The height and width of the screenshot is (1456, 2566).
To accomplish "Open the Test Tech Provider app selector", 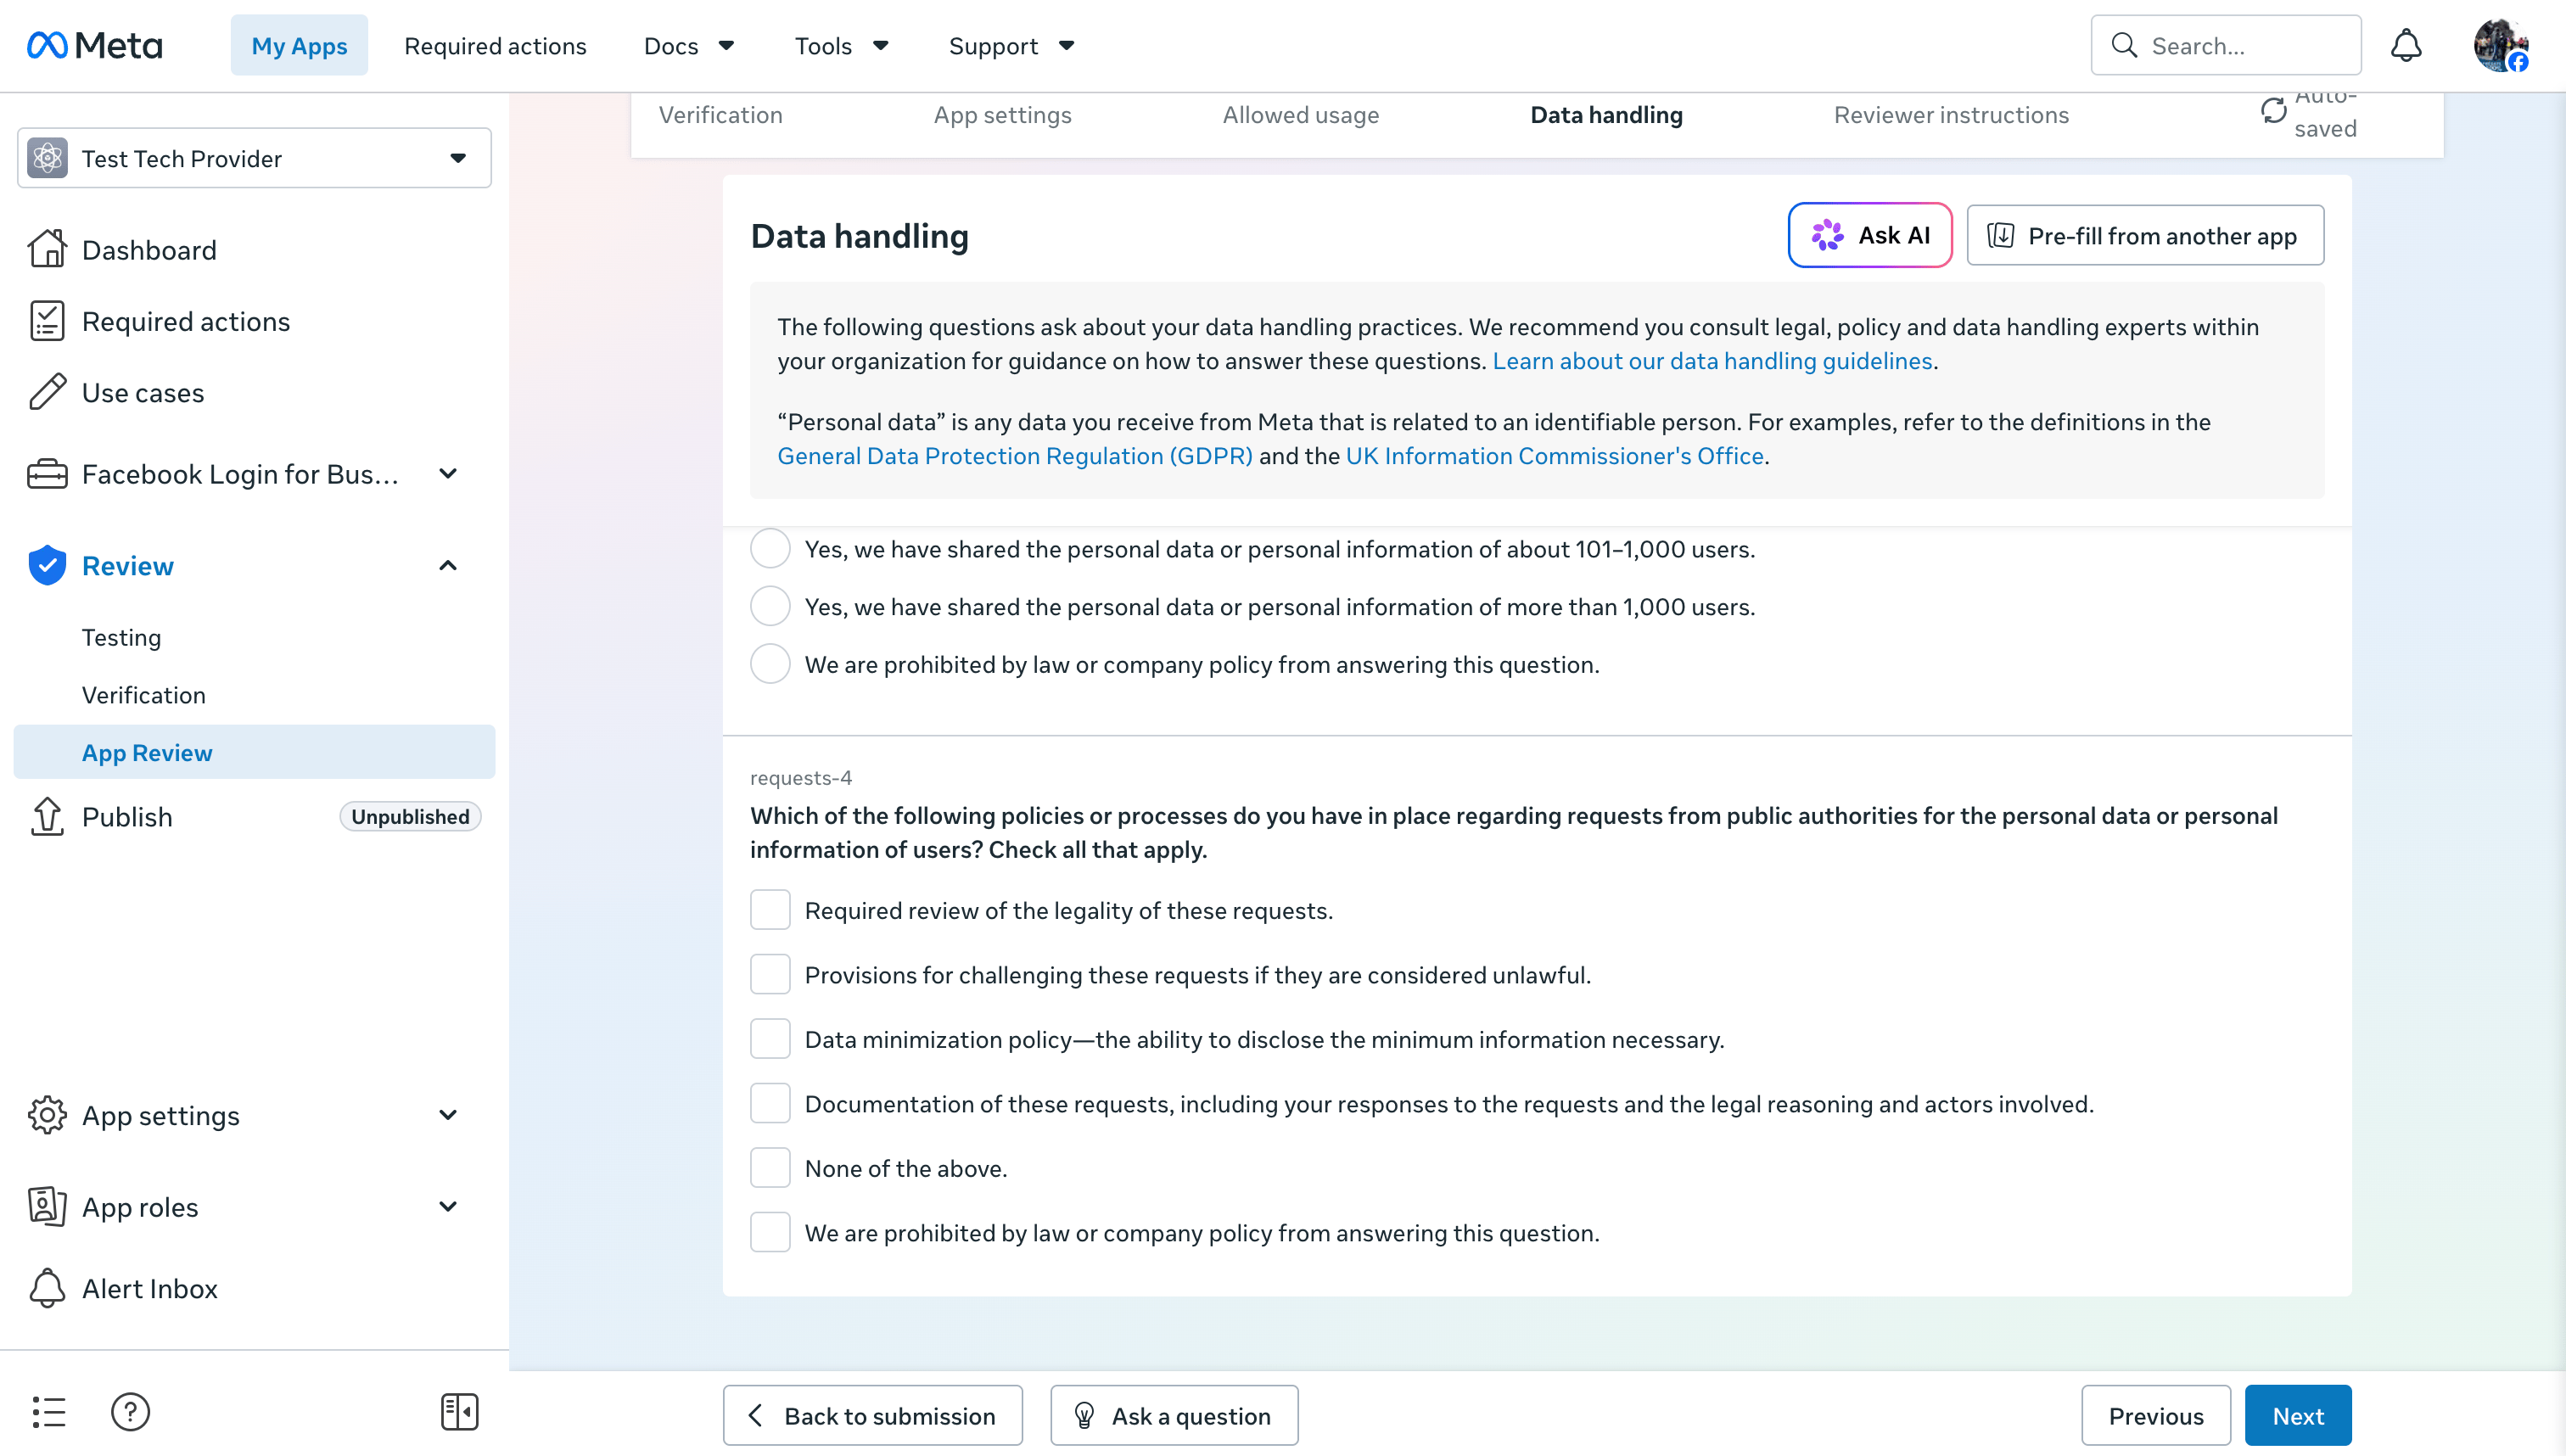I will click(254, 158).
